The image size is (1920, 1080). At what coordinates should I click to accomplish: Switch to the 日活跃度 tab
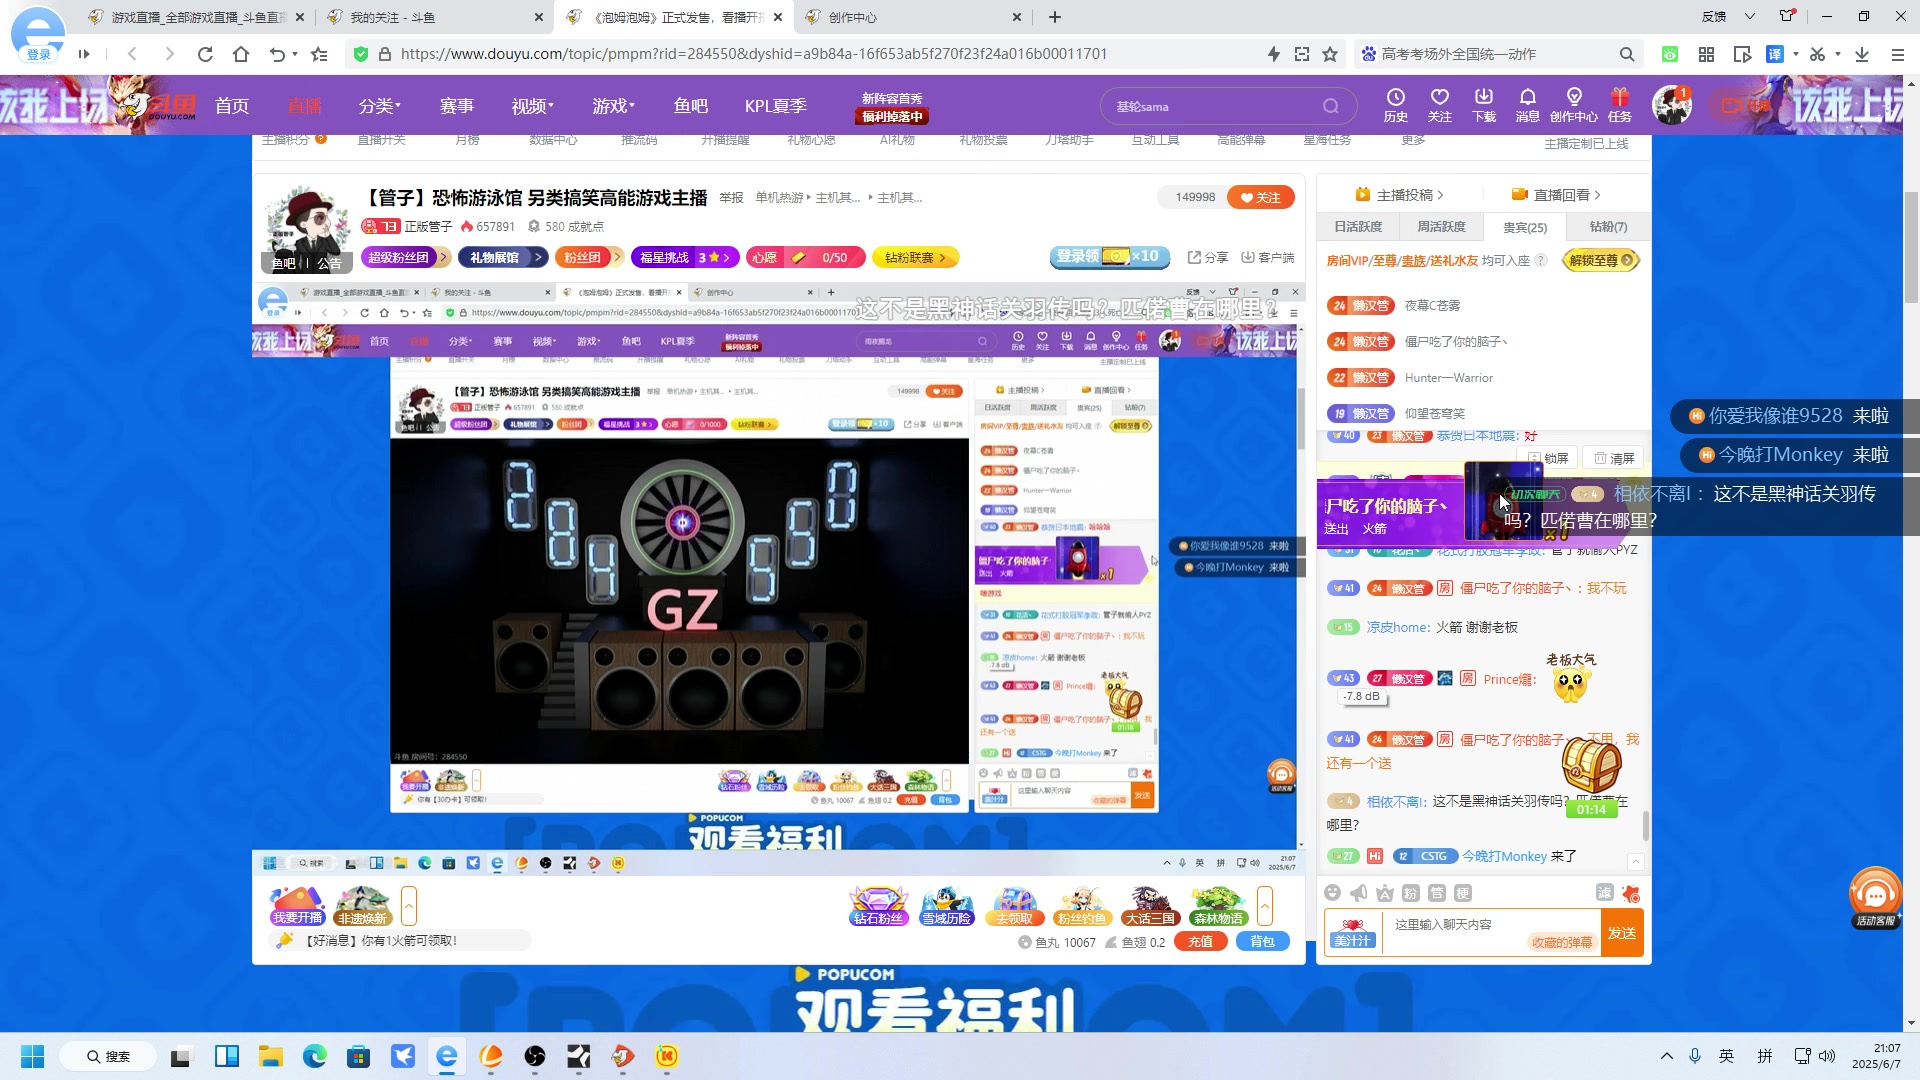(x=1358, y=227)
